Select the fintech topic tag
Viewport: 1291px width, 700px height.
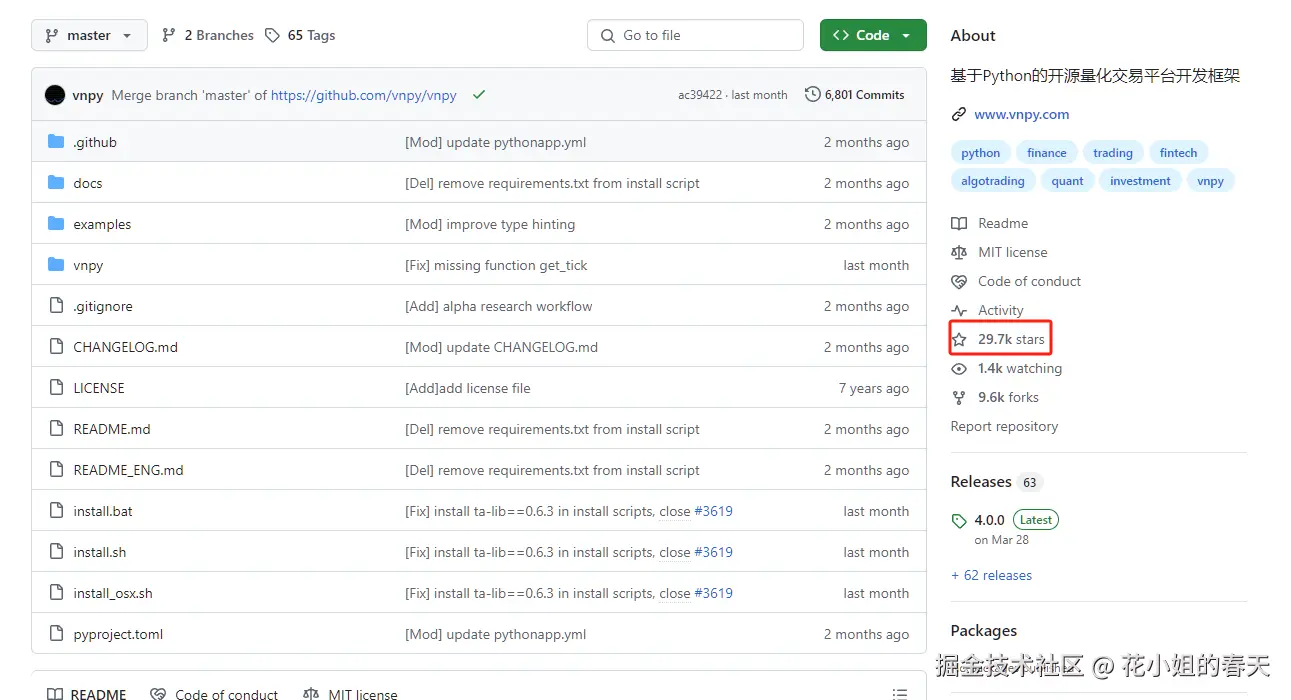(1179, 153)
